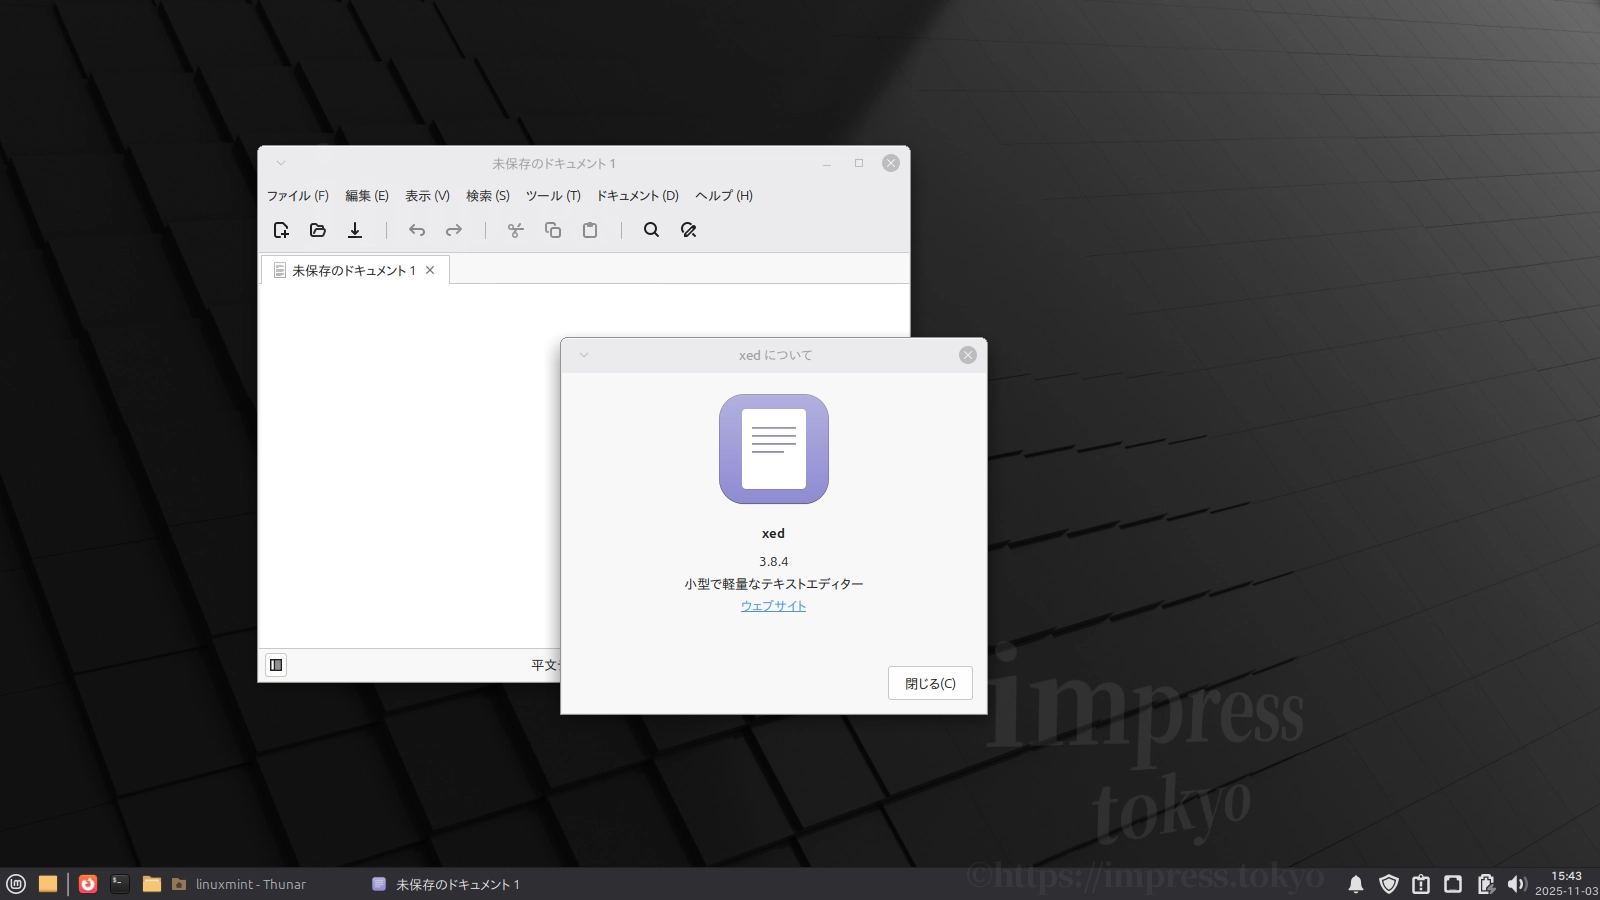1600x900 pixels.
Task: Toggle the side pane button in the status bar
Action: (x=276, y=665)
